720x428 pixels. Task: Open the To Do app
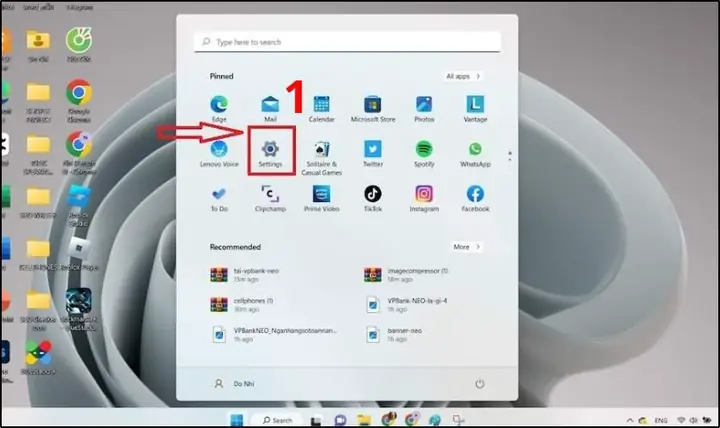[219, 198]
